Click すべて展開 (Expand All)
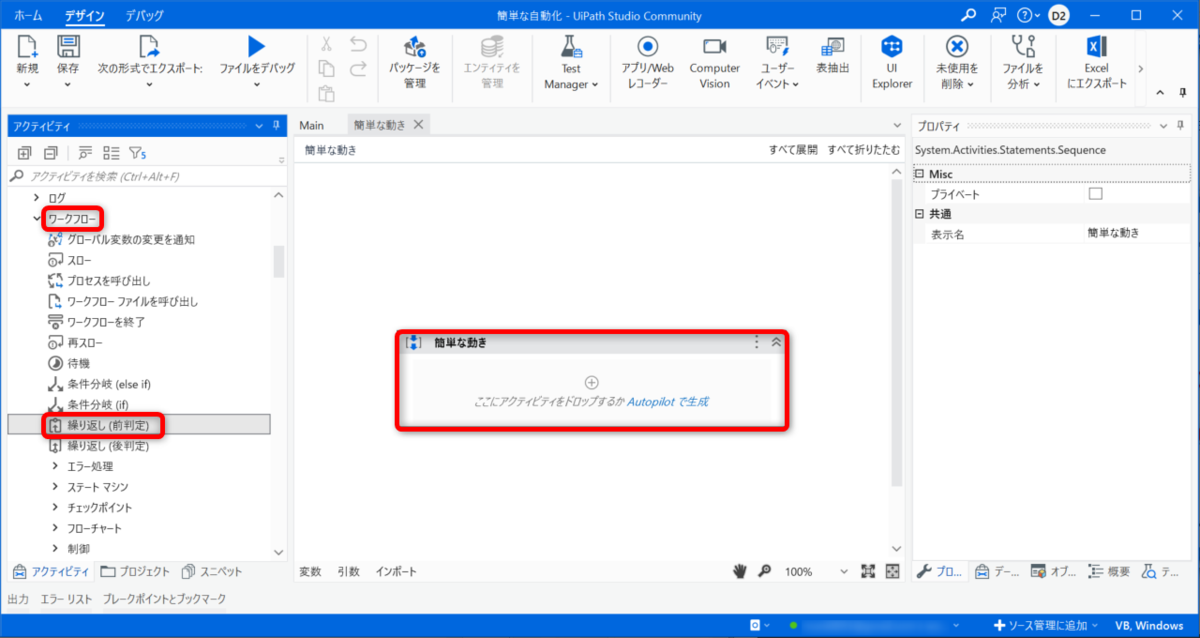Screen dimensions: 1200x638 coord(793,150)
